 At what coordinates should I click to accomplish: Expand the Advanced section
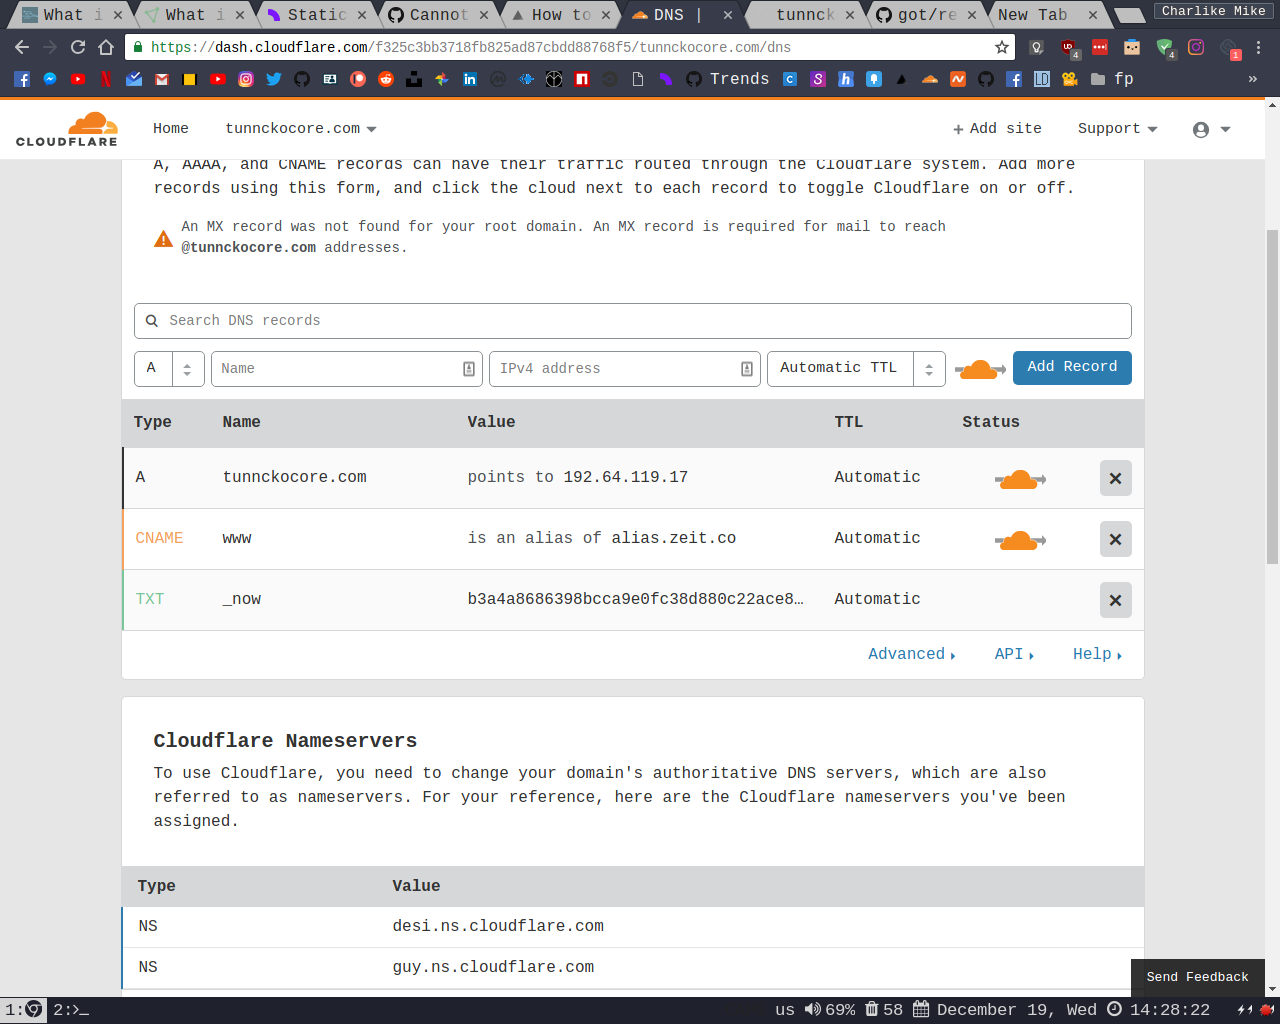[907, 653]
